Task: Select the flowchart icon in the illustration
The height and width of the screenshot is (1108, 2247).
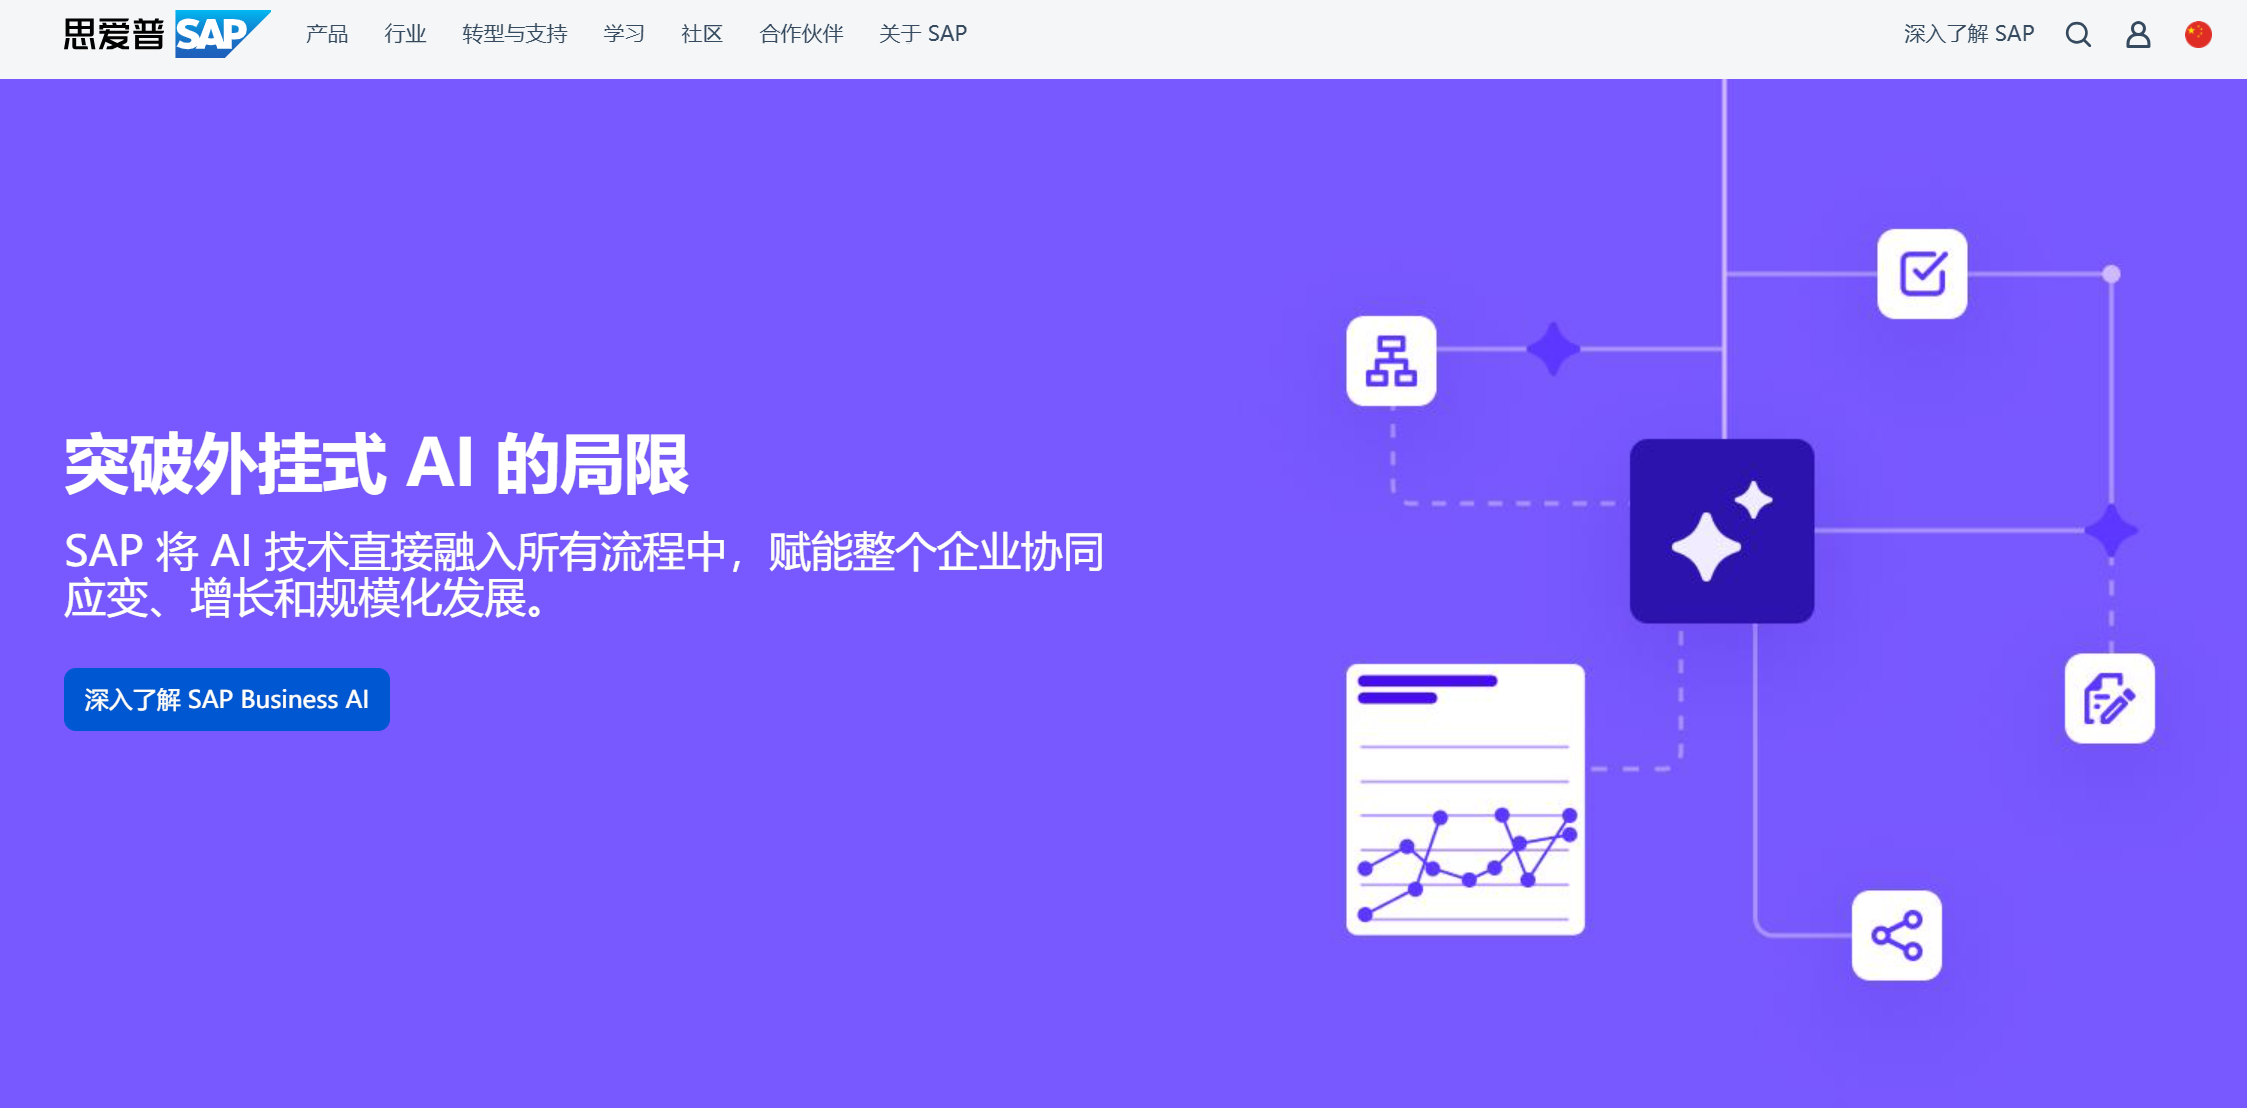Action: coord(1390,361)
